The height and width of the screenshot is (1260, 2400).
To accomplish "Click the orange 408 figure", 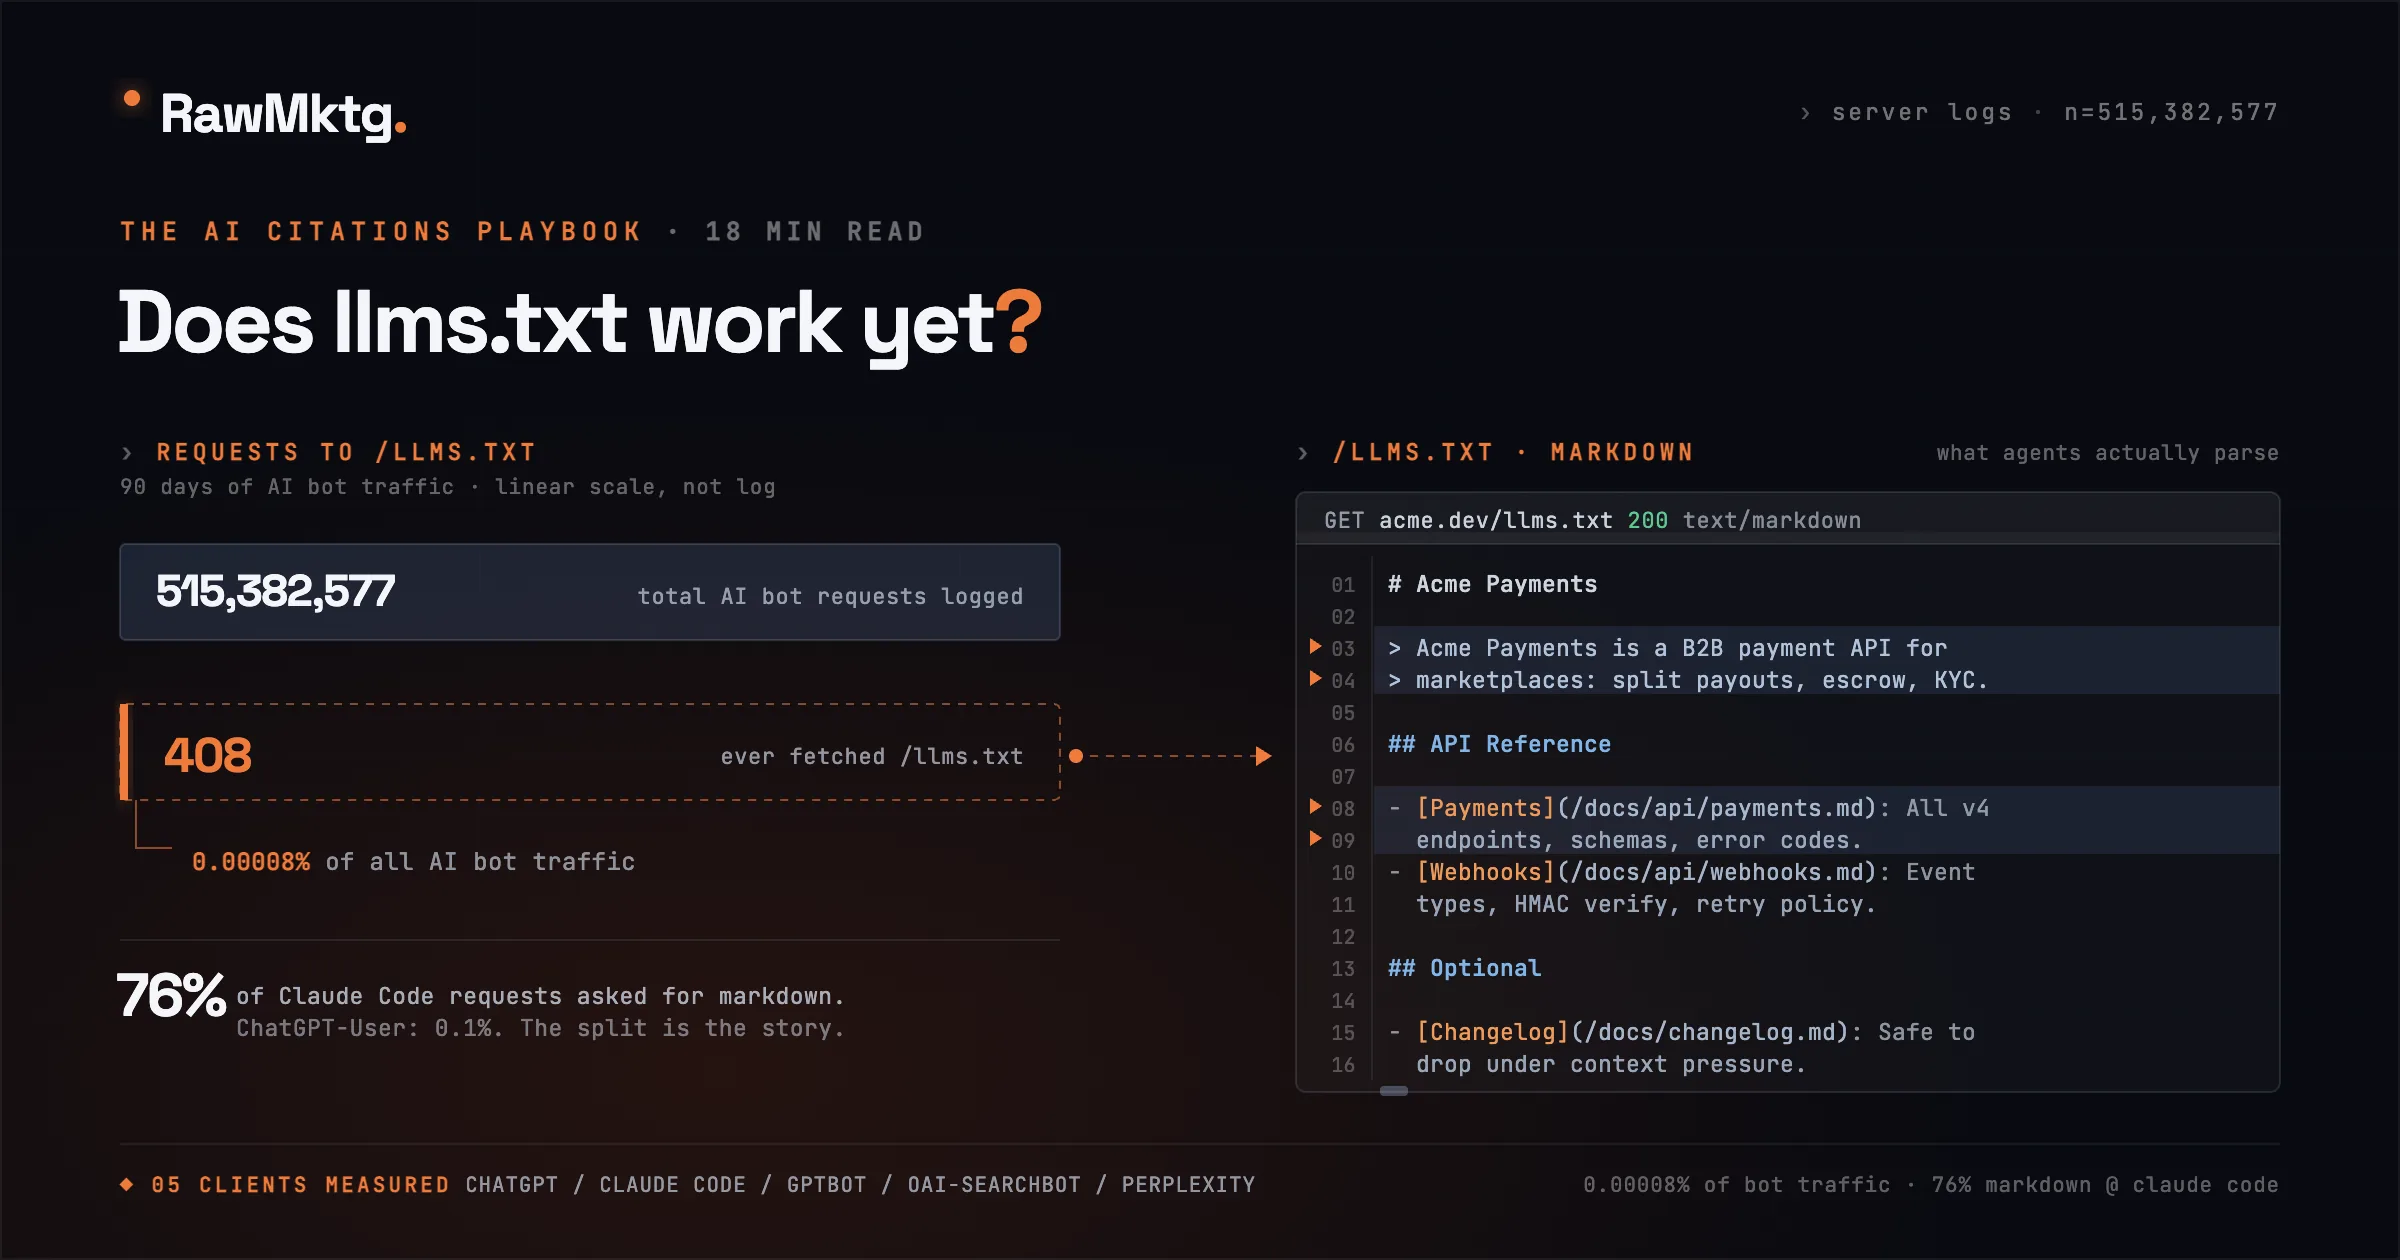I will point(208,754).
